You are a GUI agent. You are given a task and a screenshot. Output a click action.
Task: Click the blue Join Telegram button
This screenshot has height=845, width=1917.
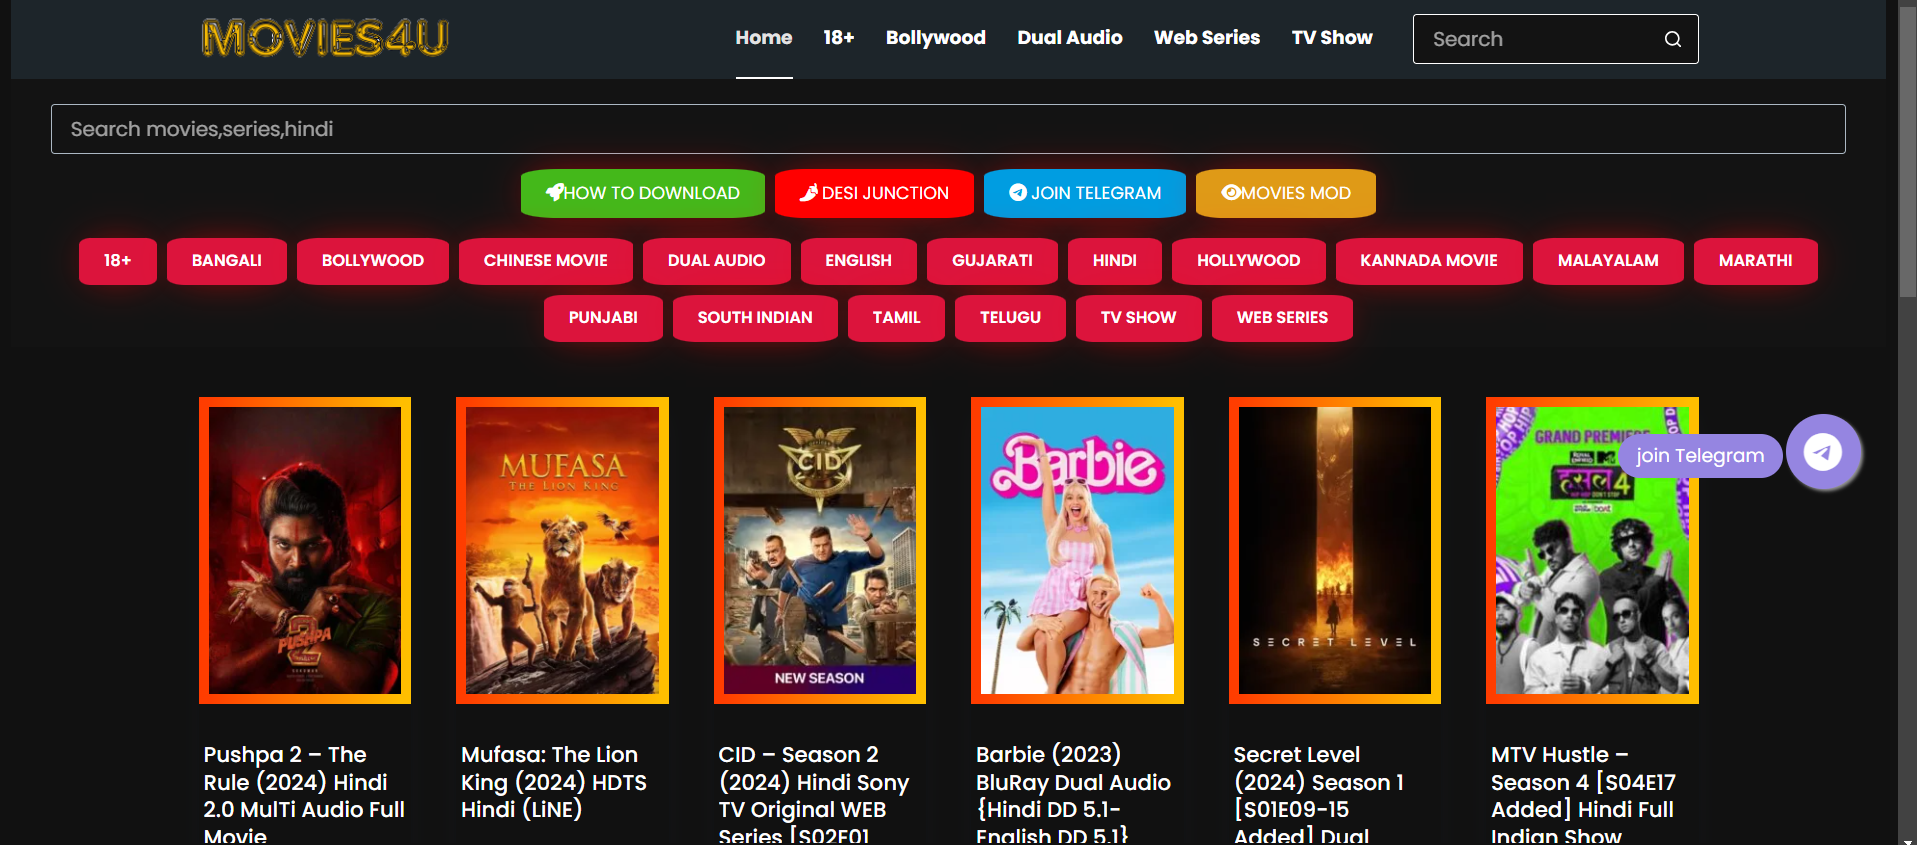[1084, 193]
